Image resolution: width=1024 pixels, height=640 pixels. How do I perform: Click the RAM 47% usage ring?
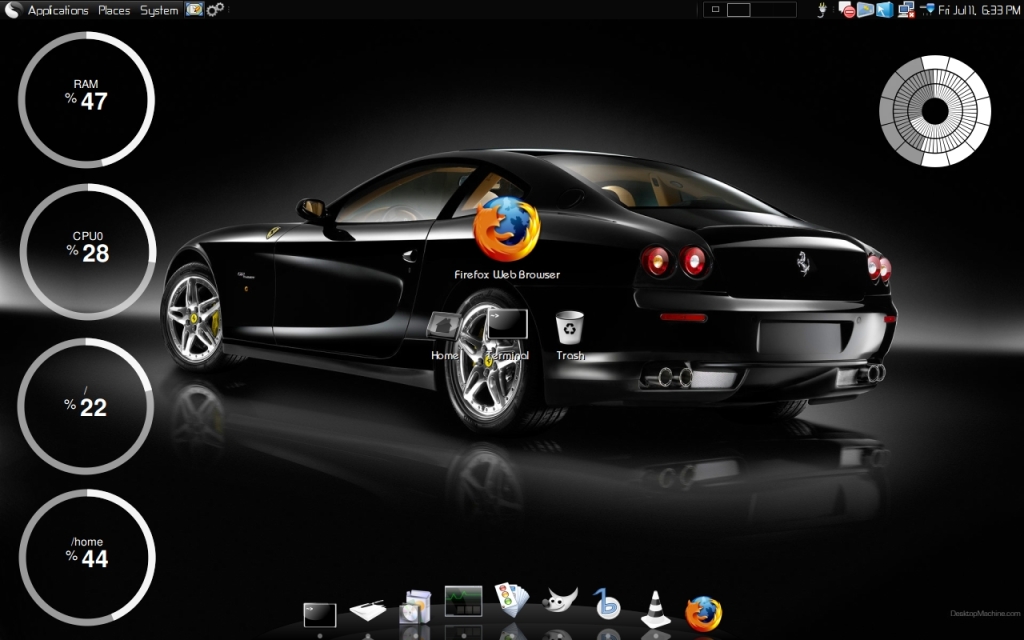click(x=86, y=100)
